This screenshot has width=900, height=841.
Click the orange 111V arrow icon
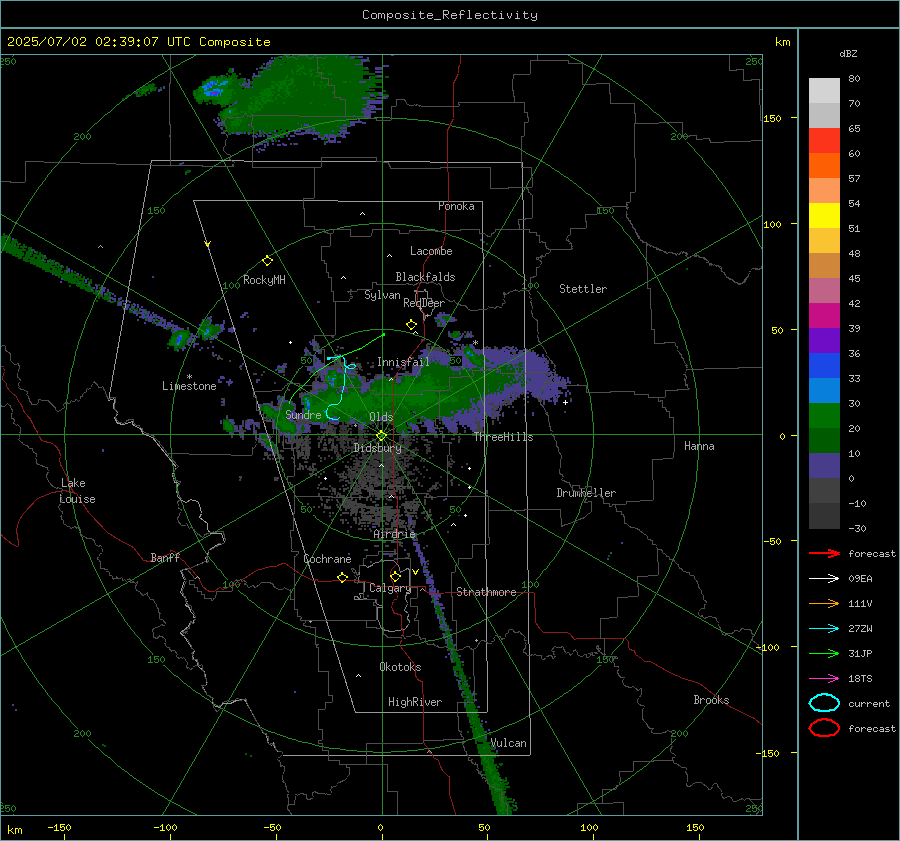[824, 603]
